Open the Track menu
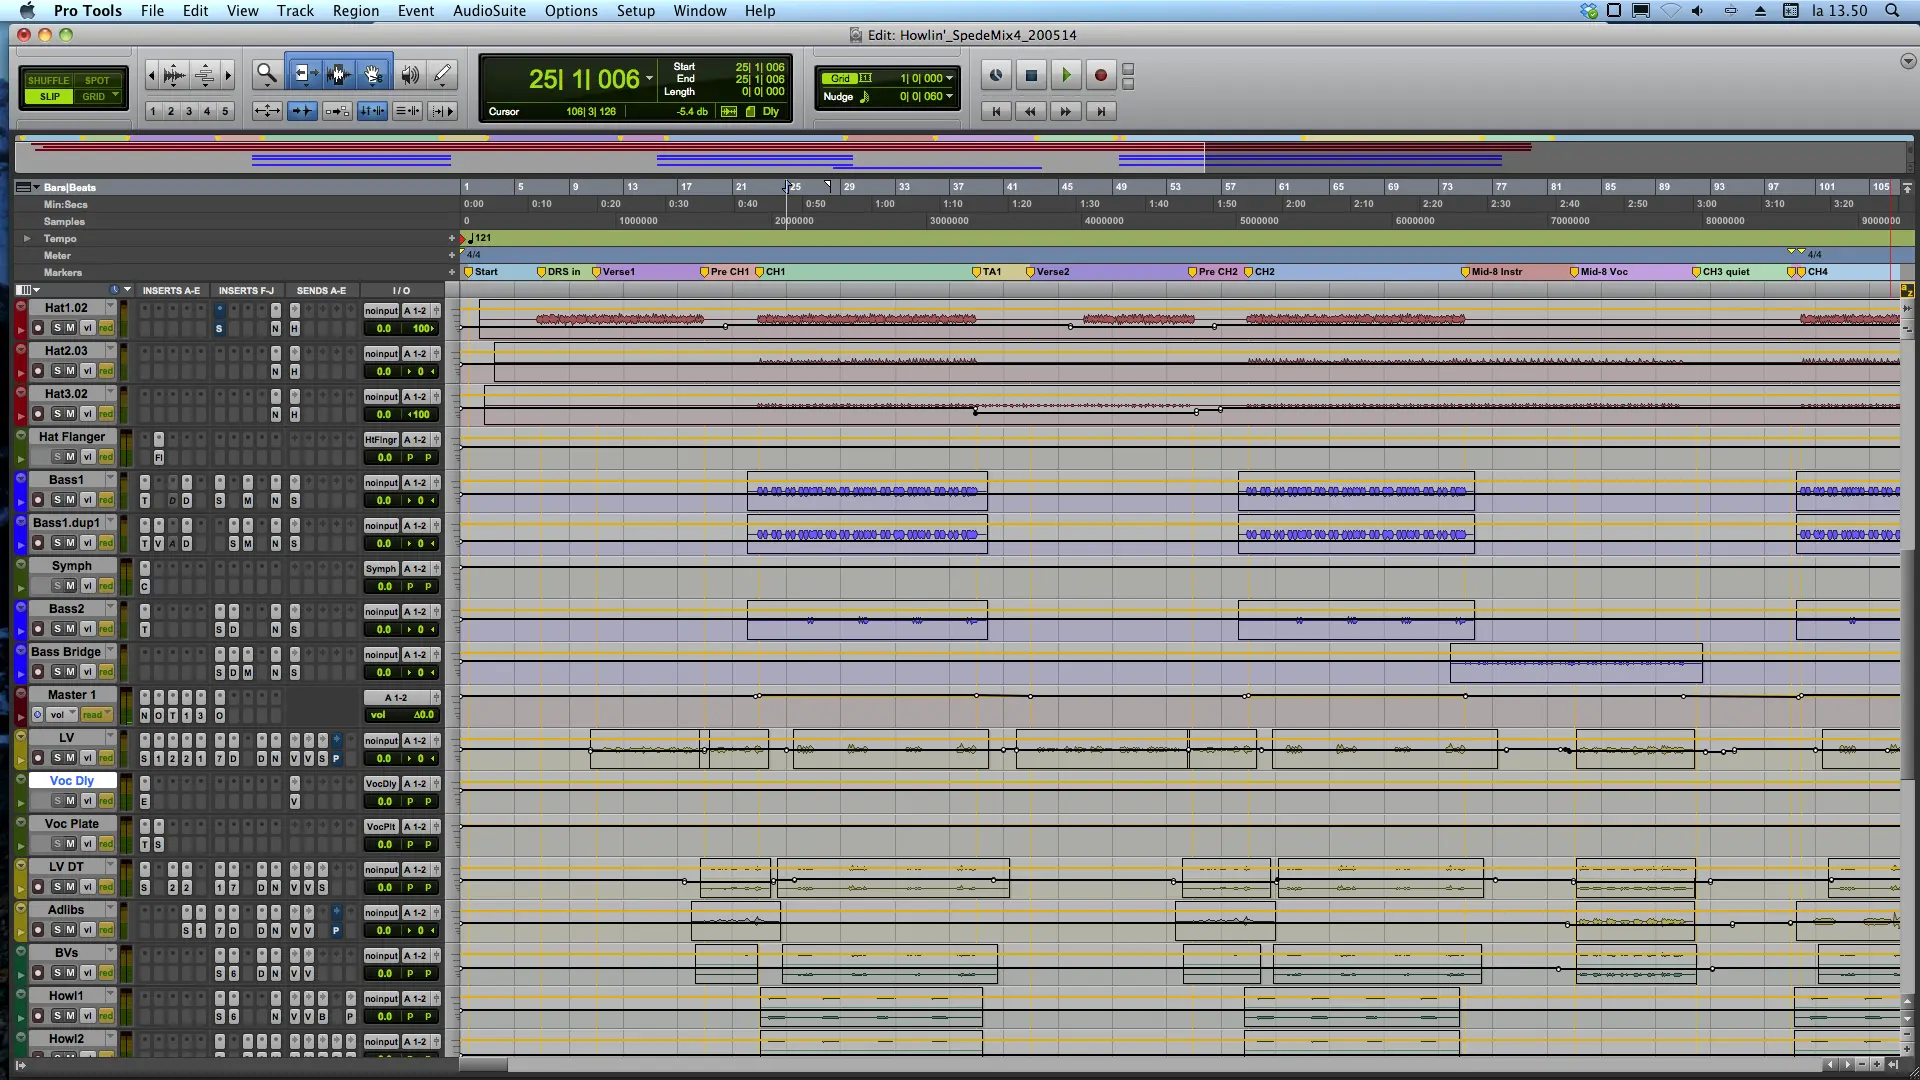The height and width of the screenshot is (1080, 1920). [x=295, y=10]
